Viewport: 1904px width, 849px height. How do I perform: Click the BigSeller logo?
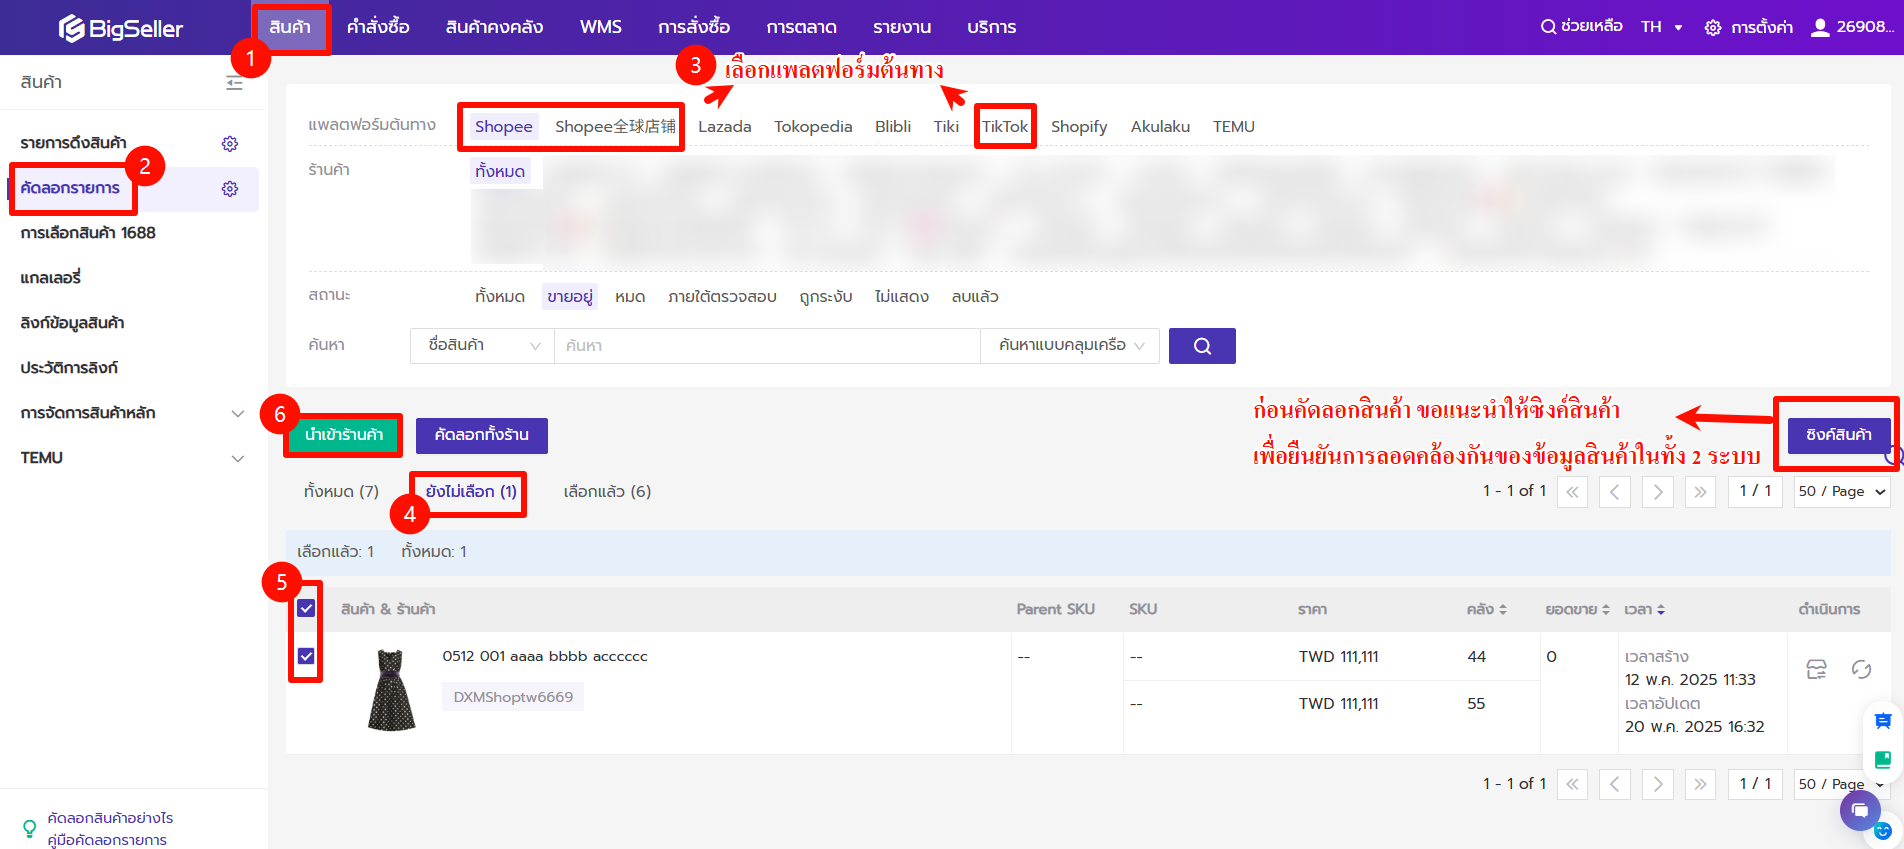tap(120, 28)
